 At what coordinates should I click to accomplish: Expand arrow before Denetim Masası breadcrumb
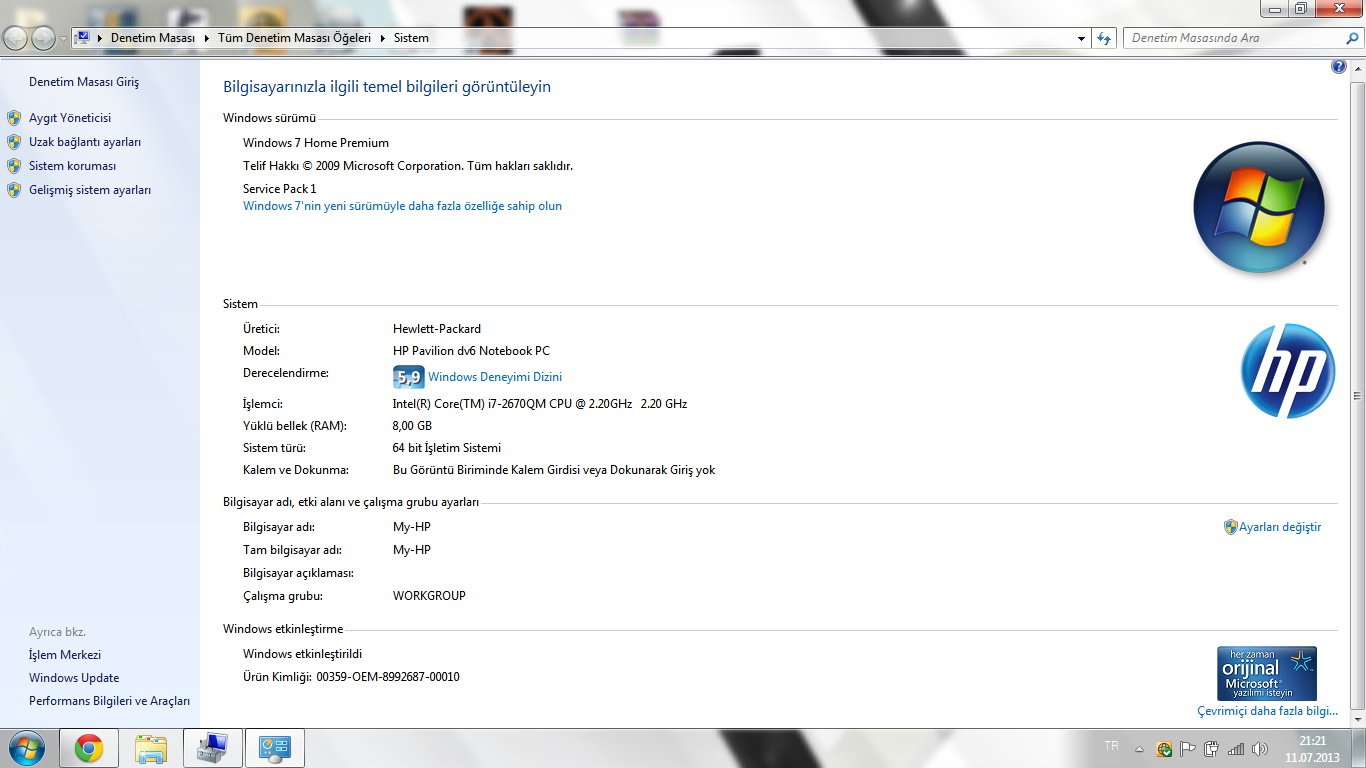100,38
